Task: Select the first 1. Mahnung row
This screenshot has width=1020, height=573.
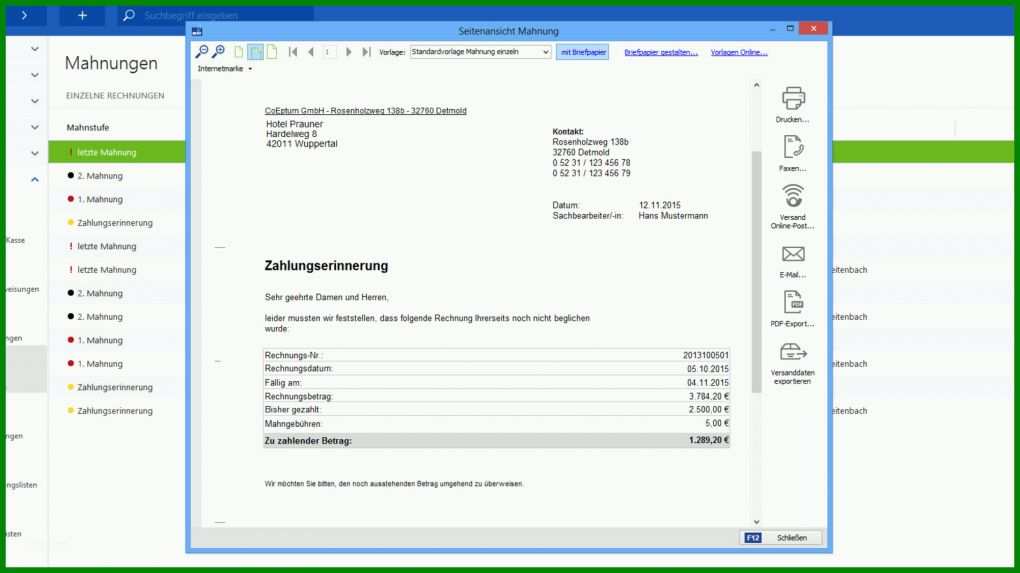Action: (117, 199)
